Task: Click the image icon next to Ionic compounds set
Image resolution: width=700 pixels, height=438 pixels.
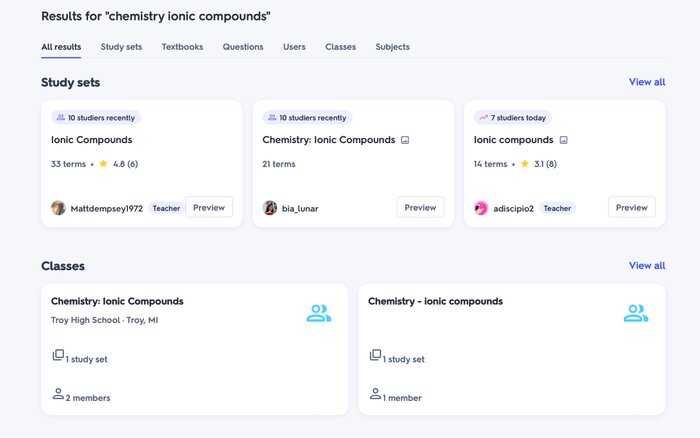Action: tap(563, 140)
